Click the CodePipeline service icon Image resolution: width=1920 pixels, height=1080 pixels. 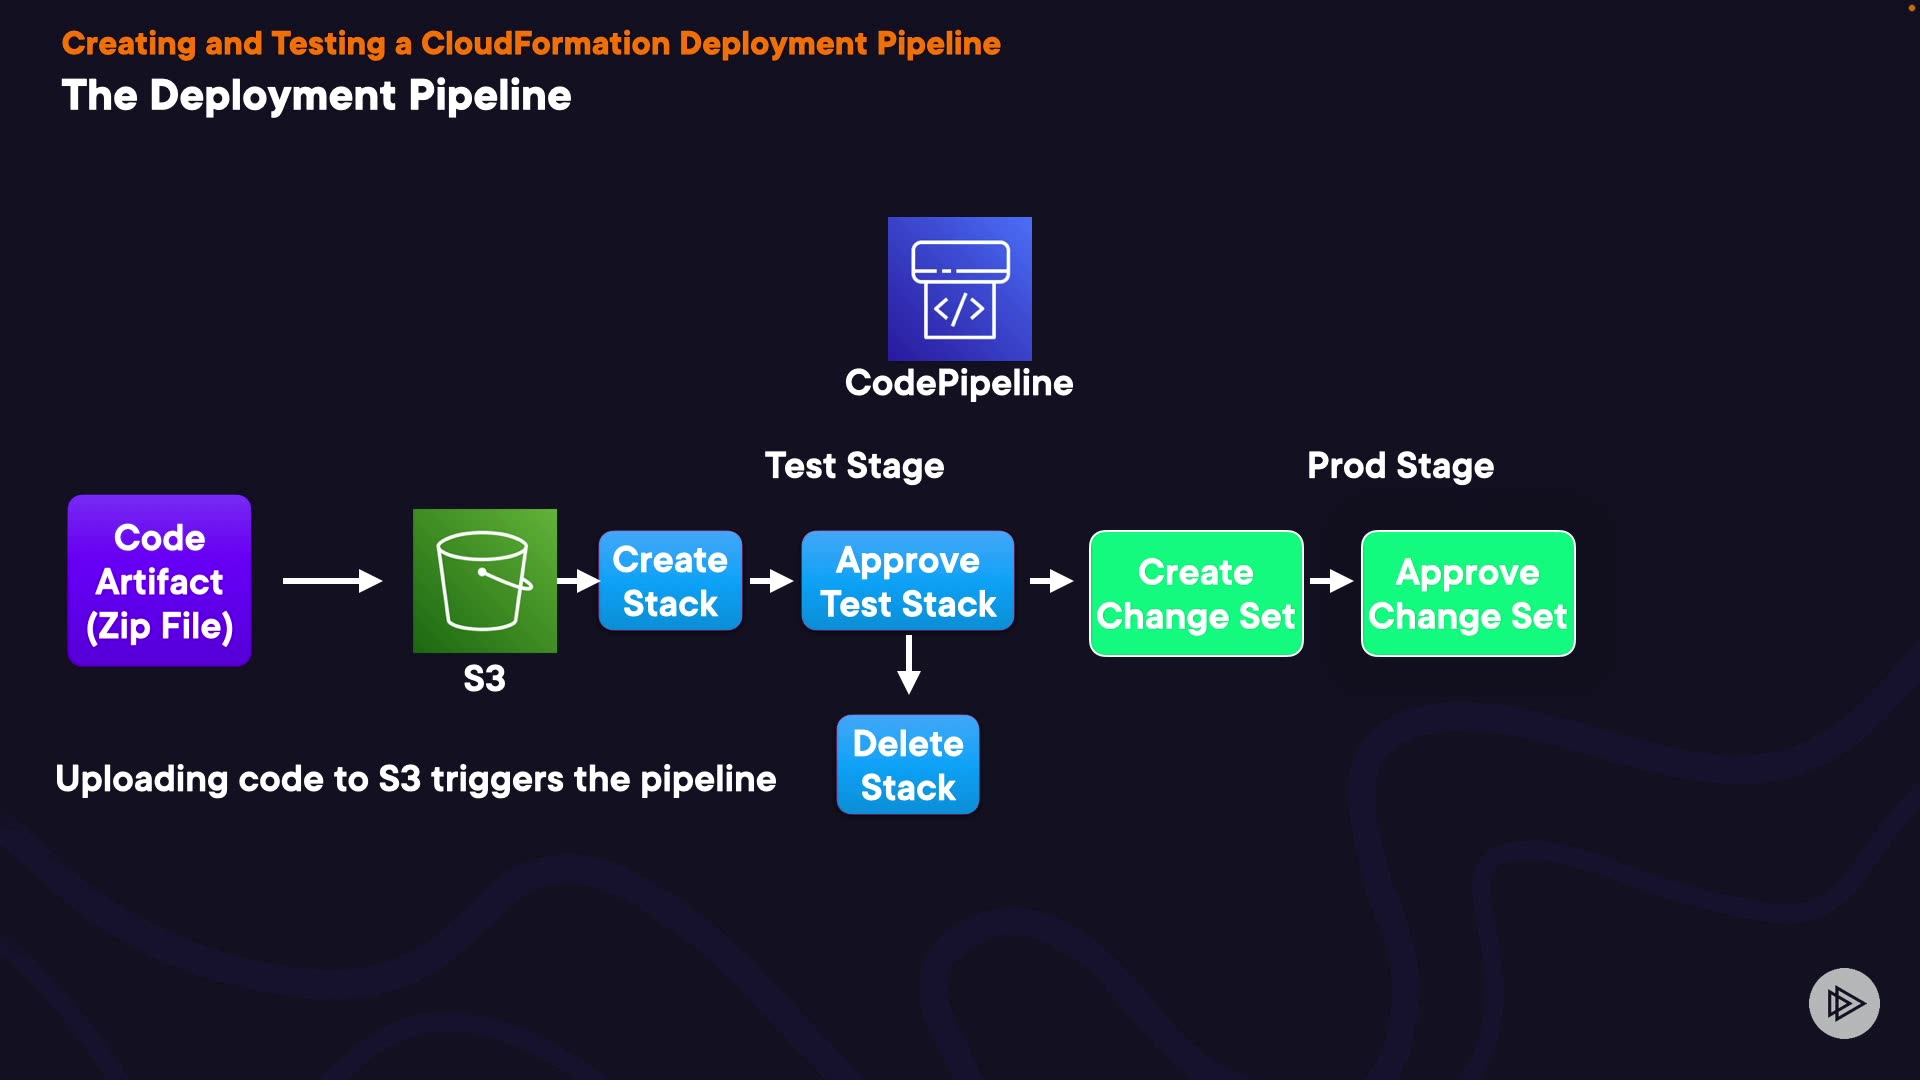click(x=959, y=288)
